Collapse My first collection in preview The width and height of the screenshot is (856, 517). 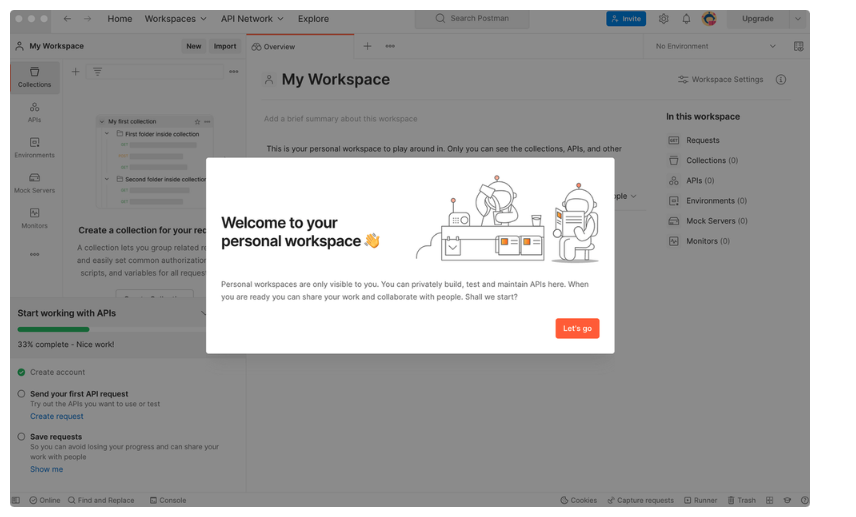pyautogui.click(x=102, y=122)
